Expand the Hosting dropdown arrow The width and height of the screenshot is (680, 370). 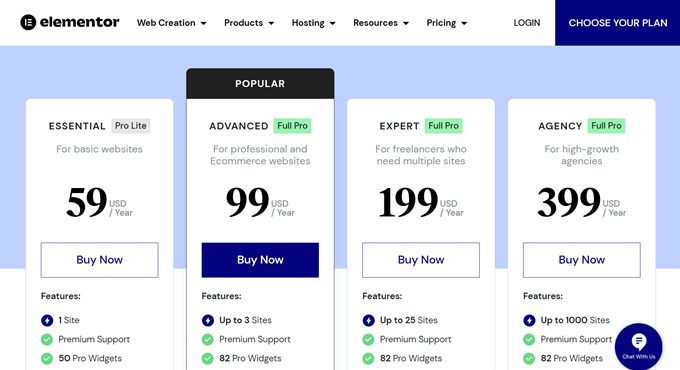(333, 23)
